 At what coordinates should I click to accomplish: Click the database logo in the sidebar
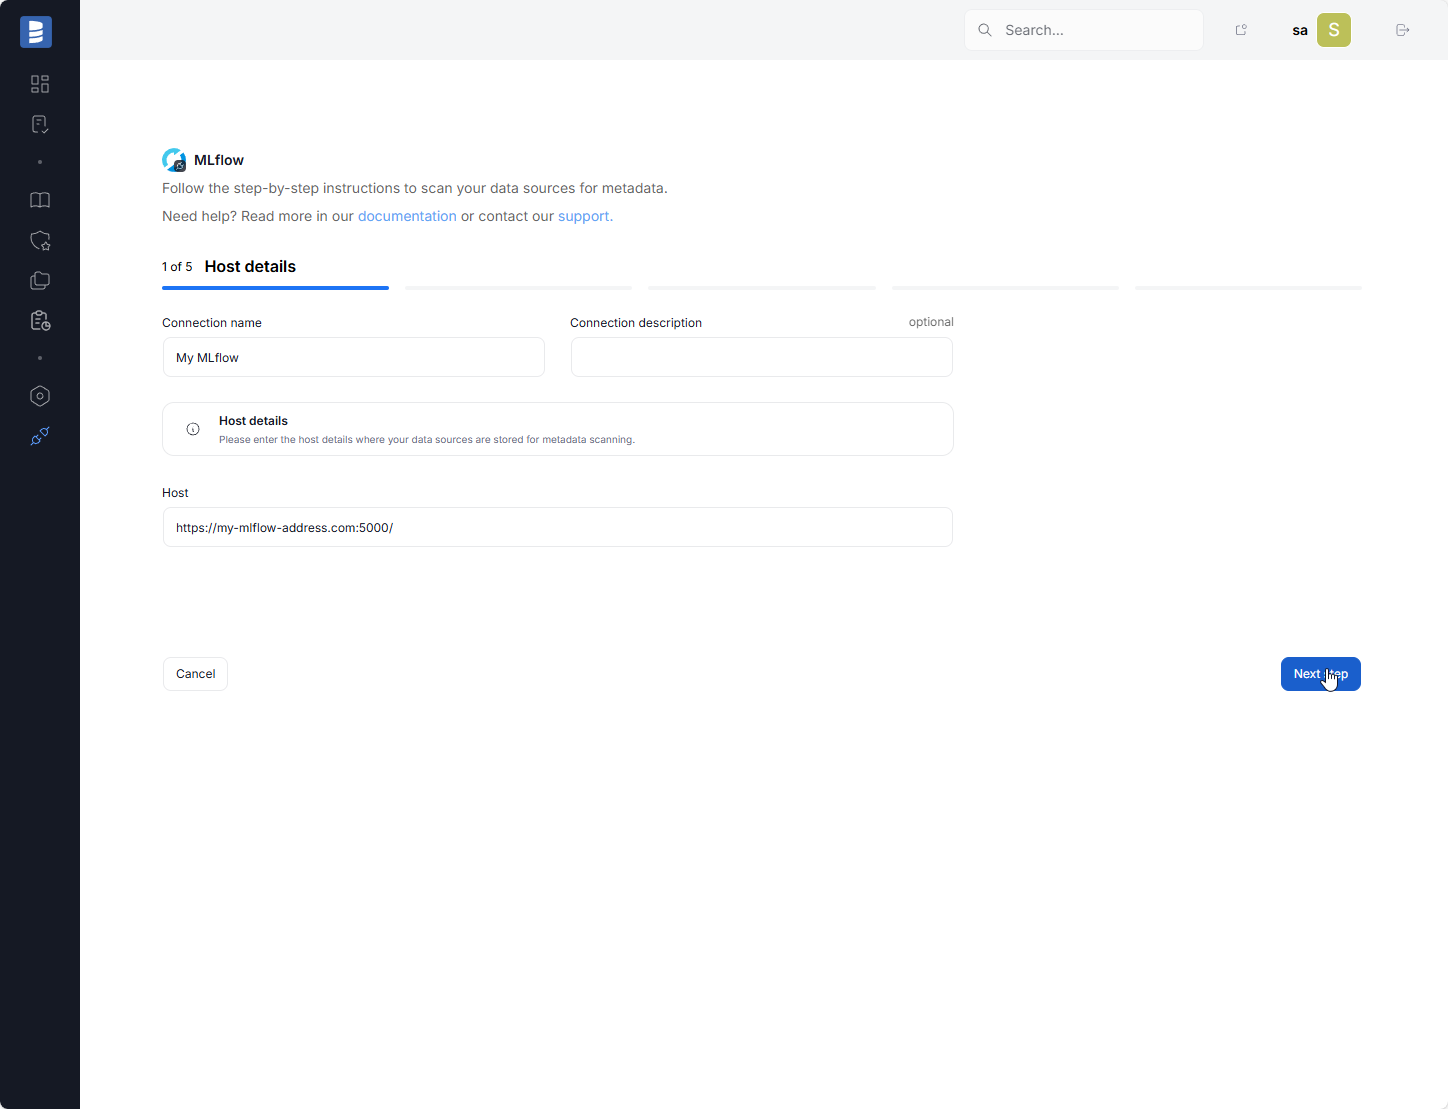click(36, 32)
